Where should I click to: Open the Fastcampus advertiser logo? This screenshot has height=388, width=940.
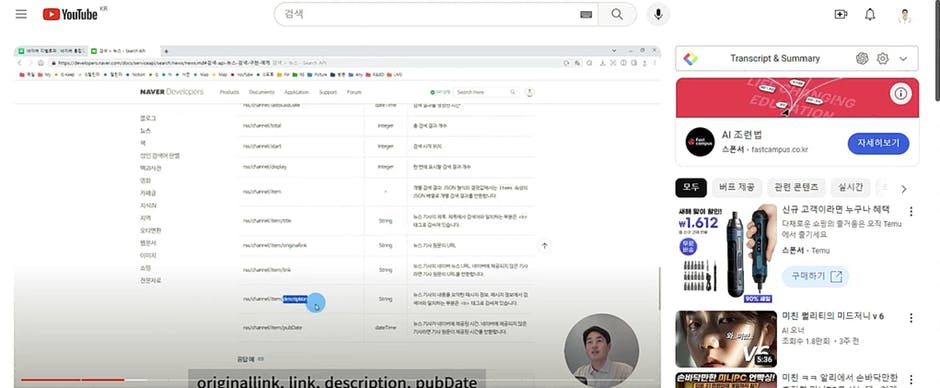coord(700,142)
